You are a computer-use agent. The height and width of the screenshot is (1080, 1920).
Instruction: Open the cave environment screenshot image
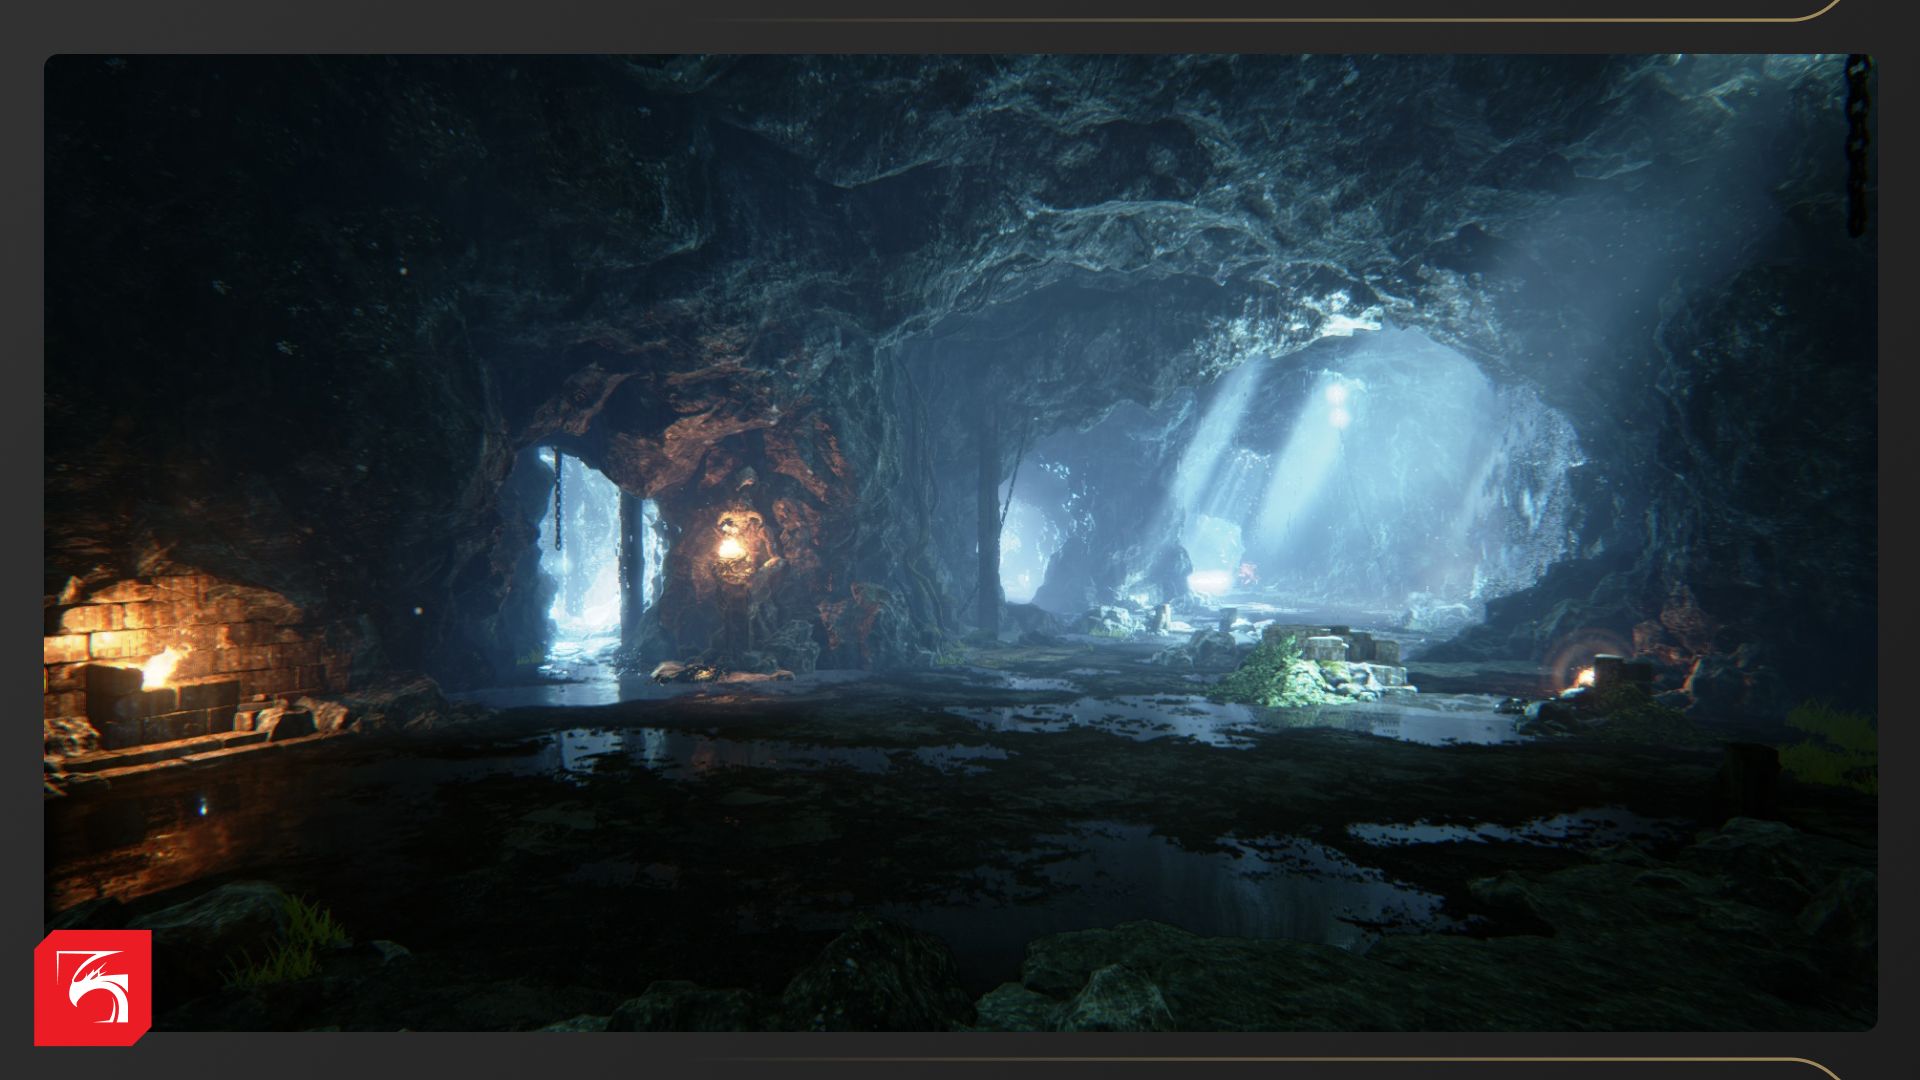[960, 542]
